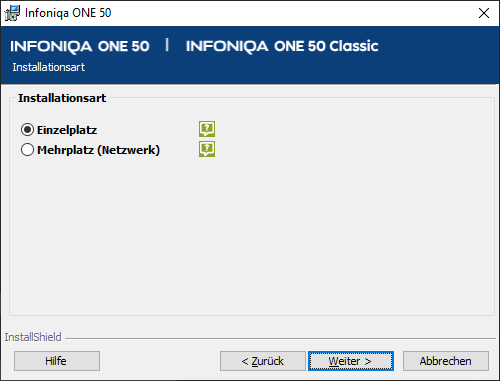Screen dimensions: 500x381
Task: Select the Einzelplatz radio button
Action: tap(27, 130)
